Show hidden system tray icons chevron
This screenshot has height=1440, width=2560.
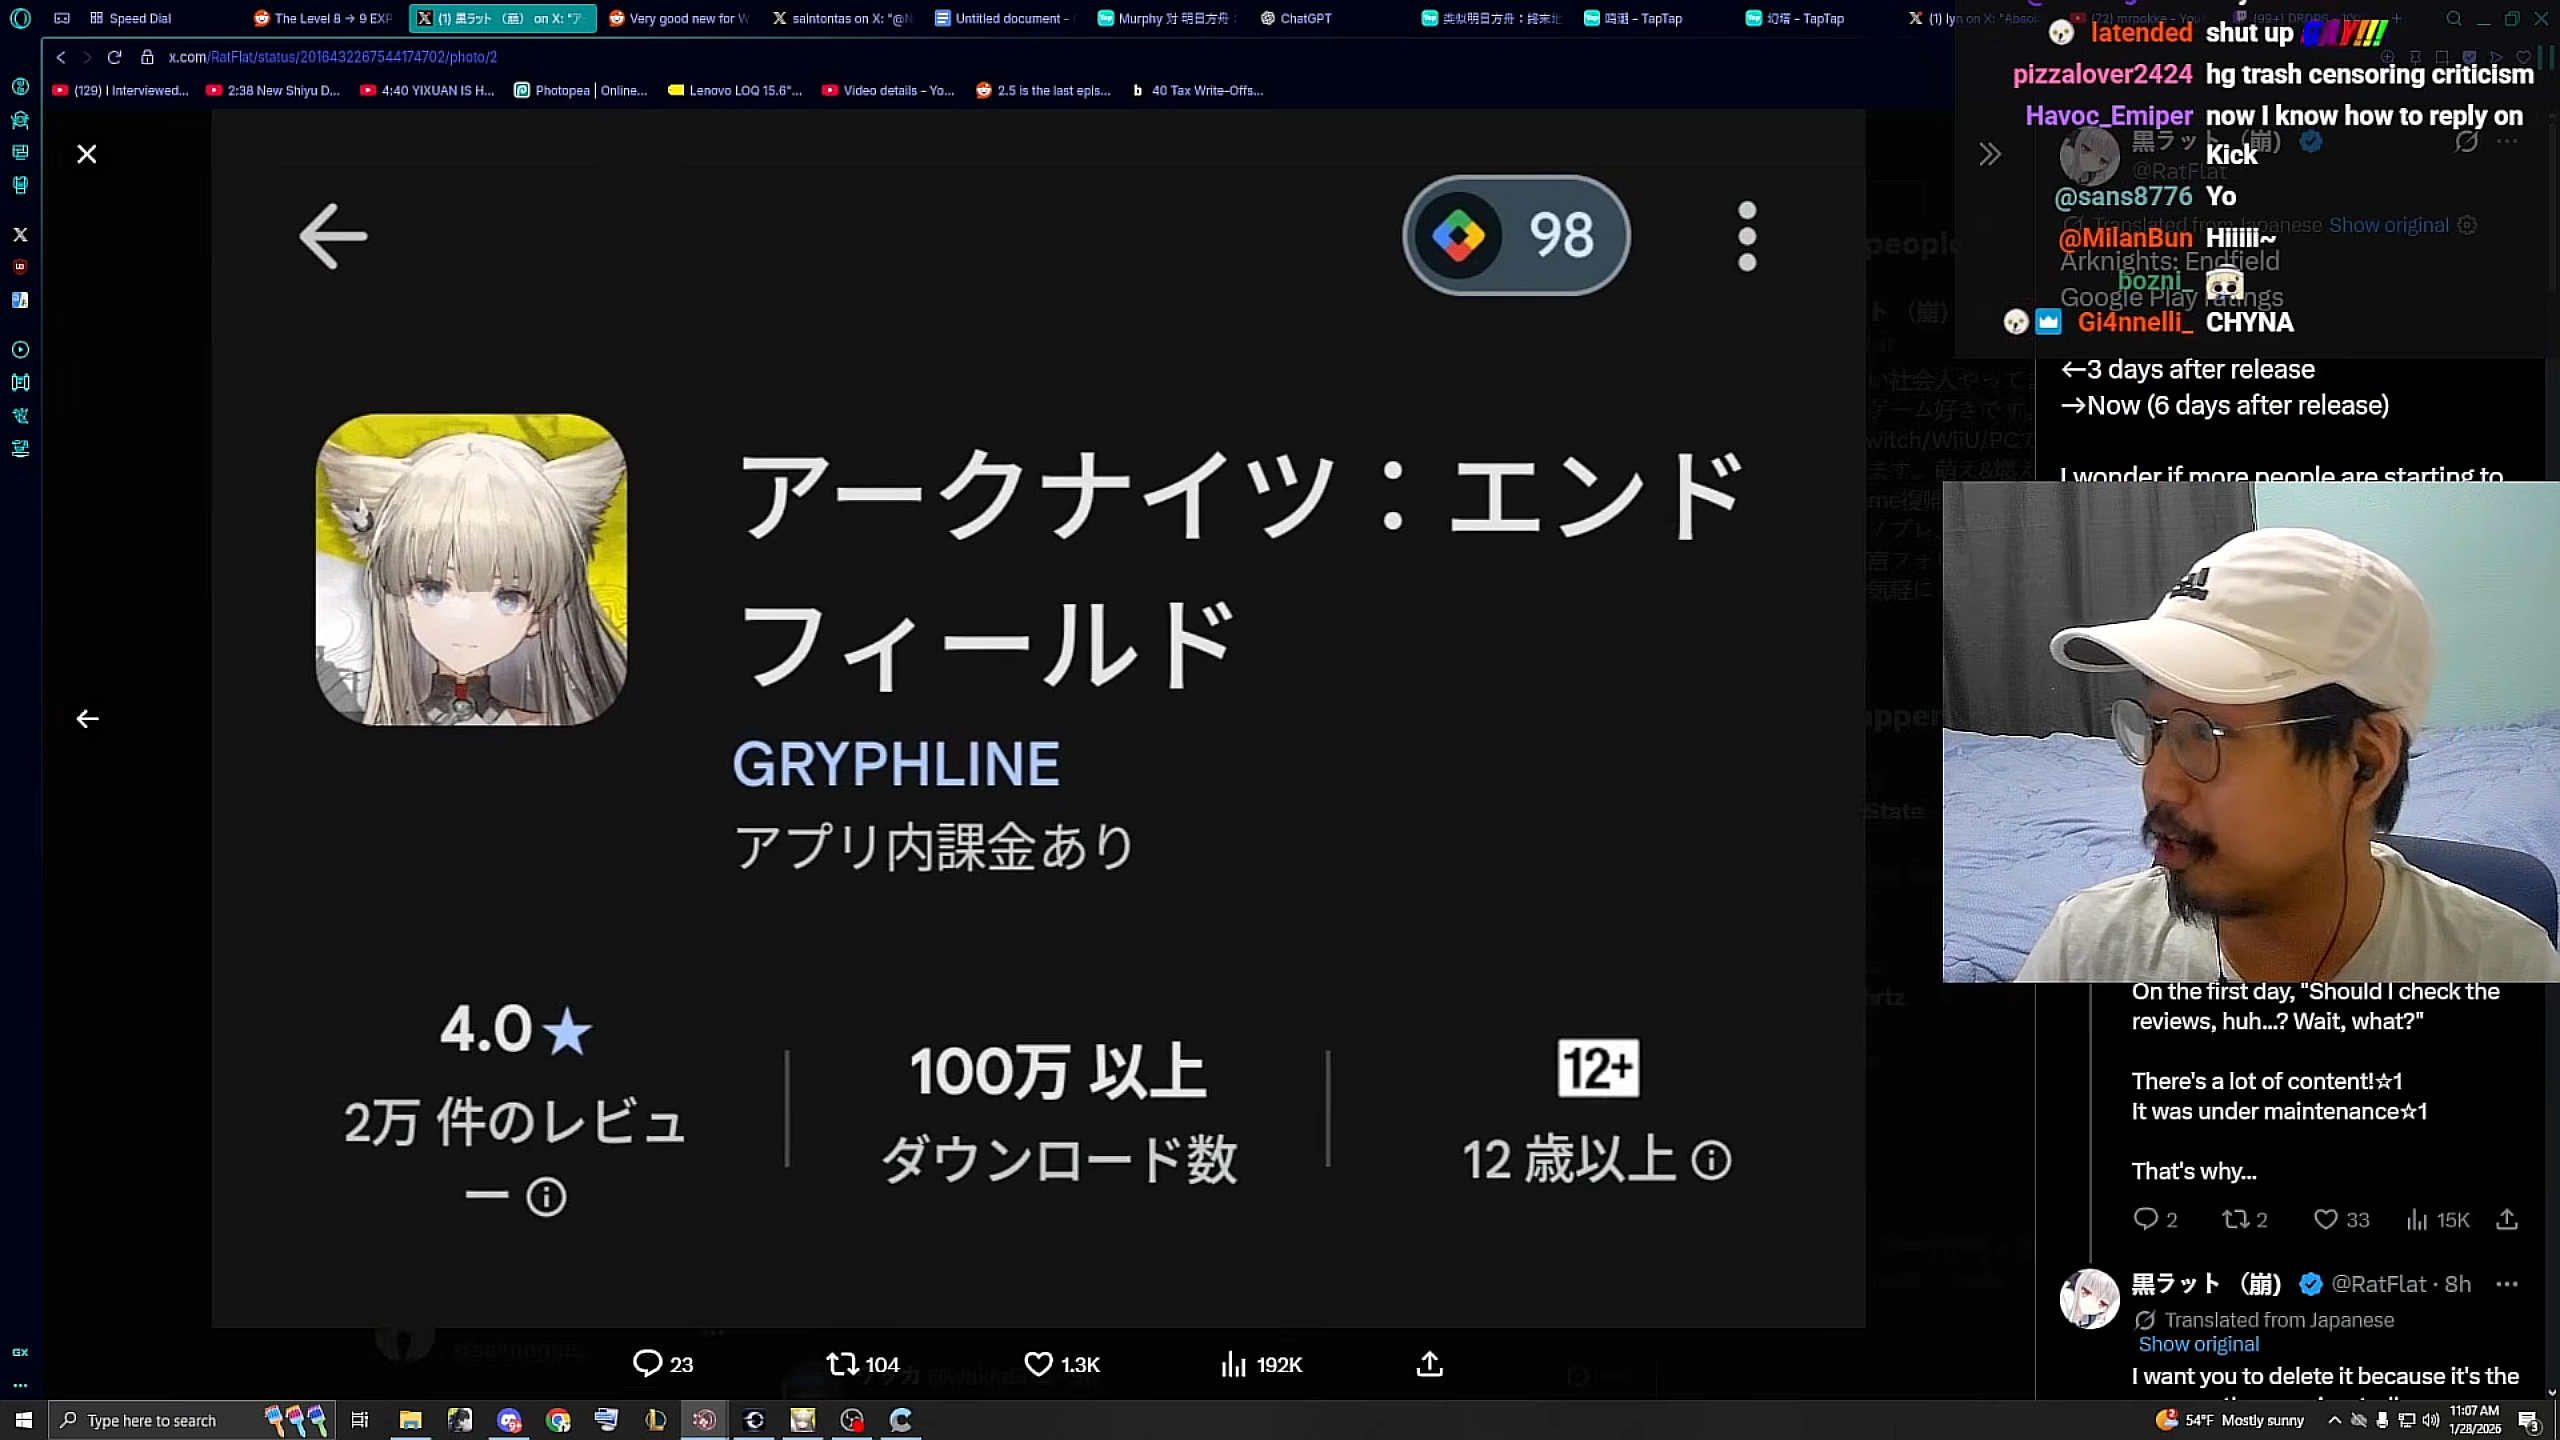[x=2334, y=1420]
